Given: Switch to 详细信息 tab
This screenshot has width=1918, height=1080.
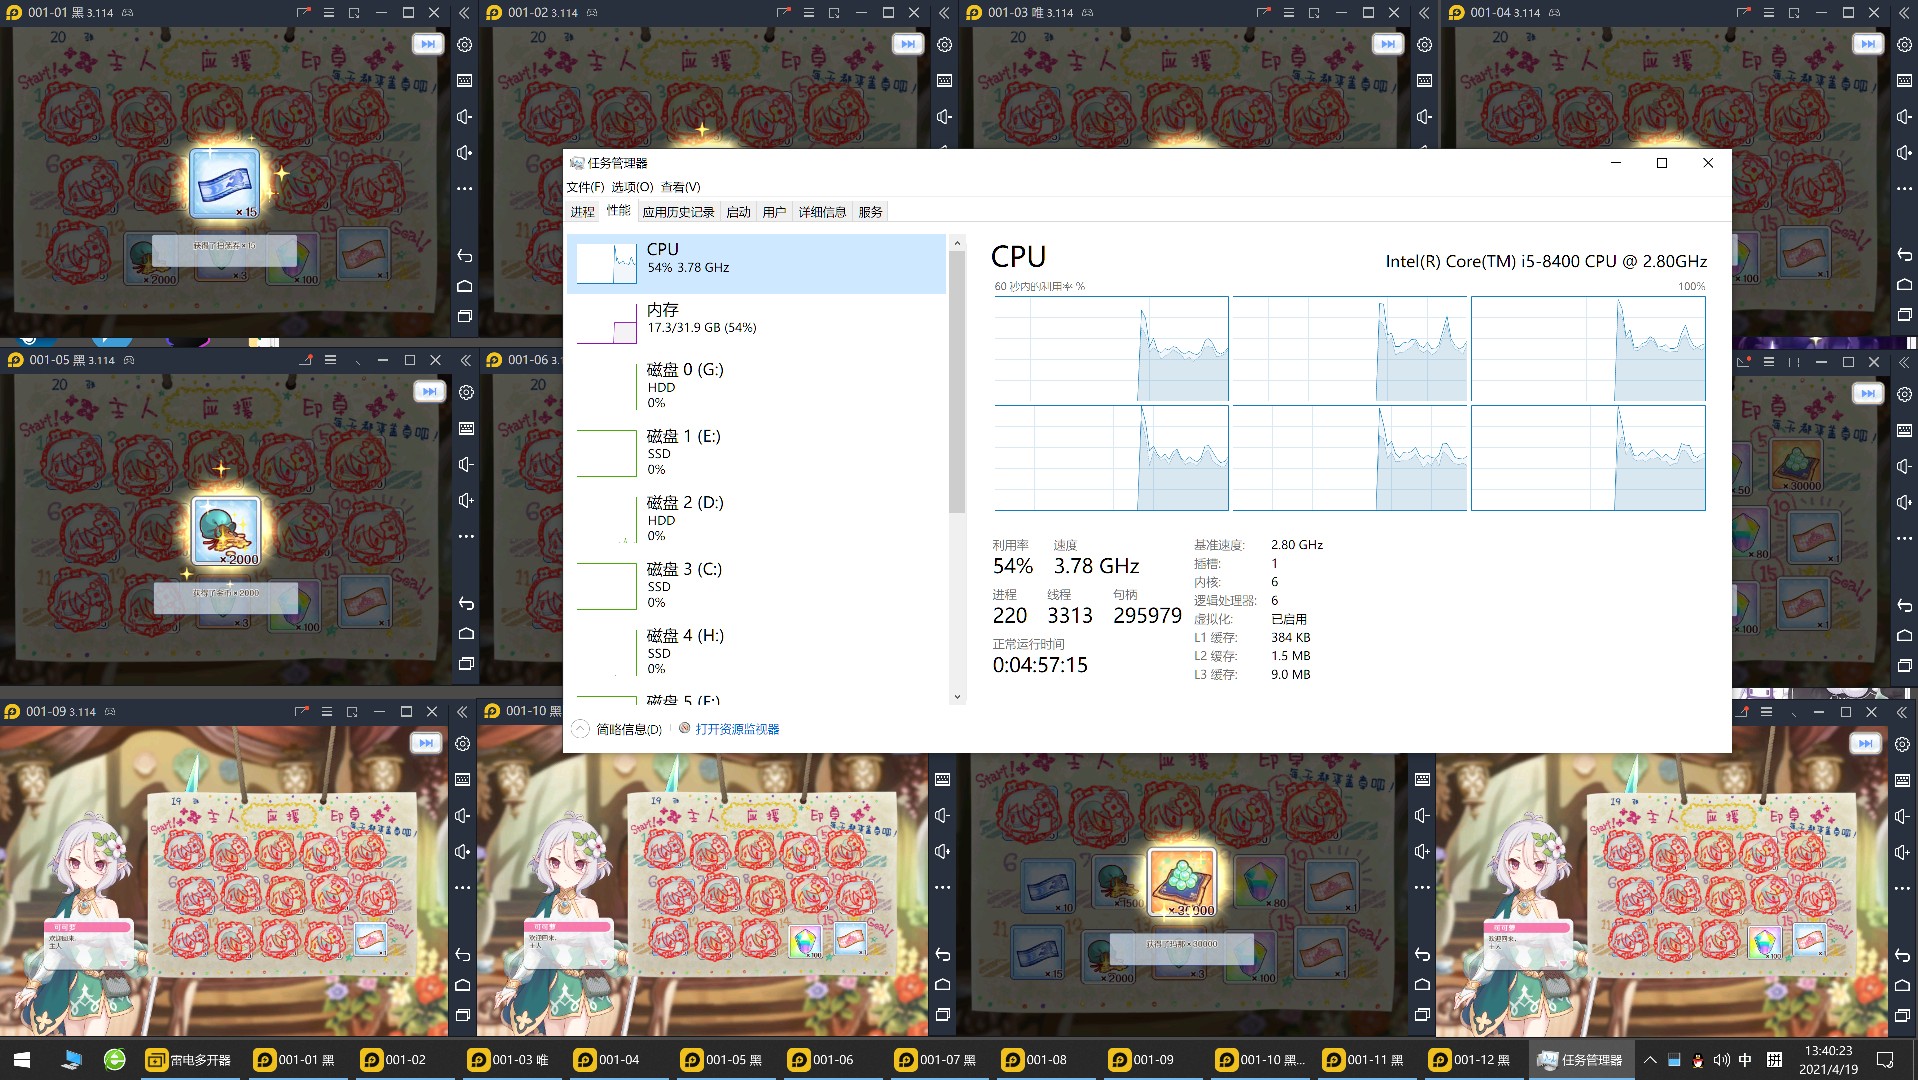Looking at the screenshot, I should coord(822,212).
